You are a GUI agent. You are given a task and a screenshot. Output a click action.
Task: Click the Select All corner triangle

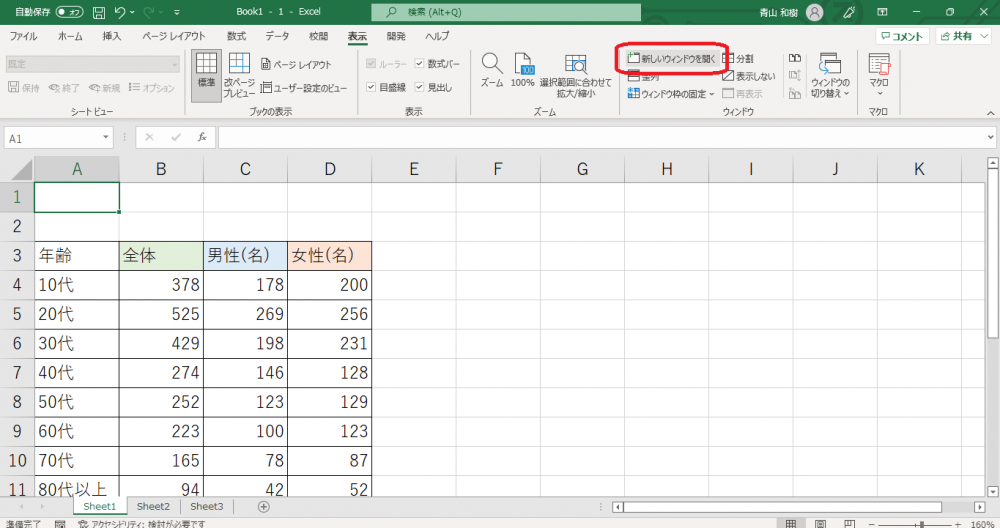[x=22, y=170]
